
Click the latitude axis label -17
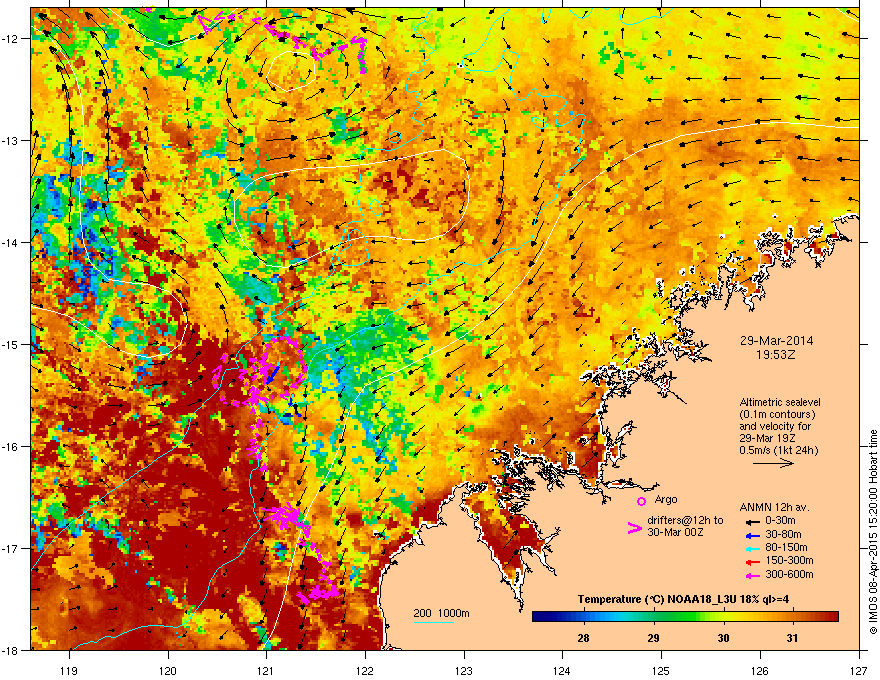tap(11, 548)
